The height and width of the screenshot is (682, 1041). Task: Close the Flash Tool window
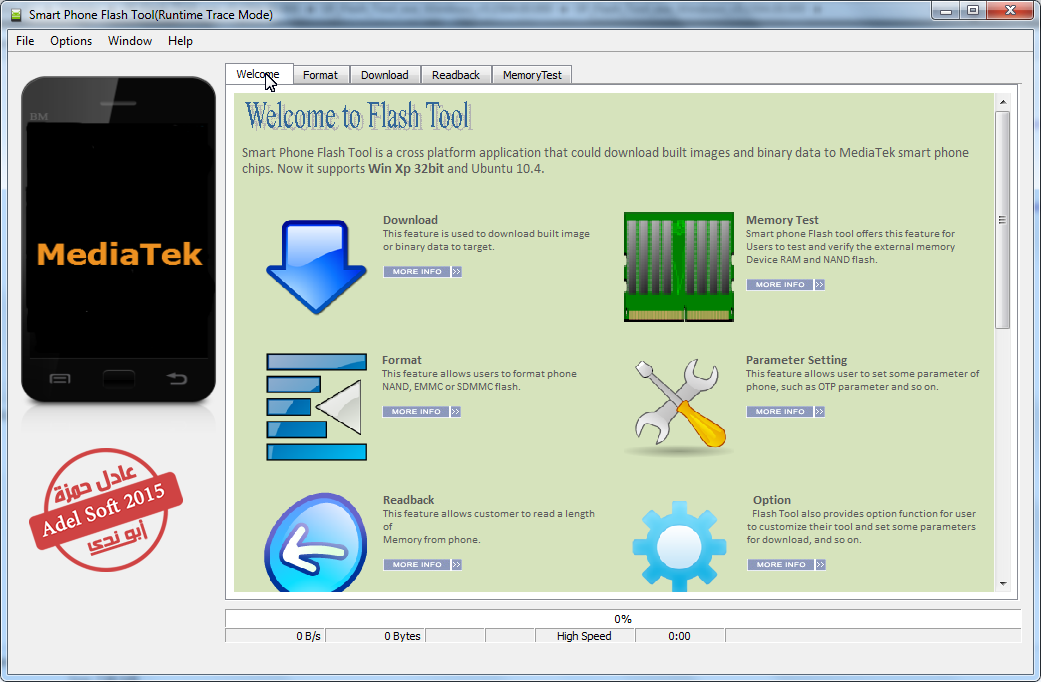click(x=1011, y=11)
